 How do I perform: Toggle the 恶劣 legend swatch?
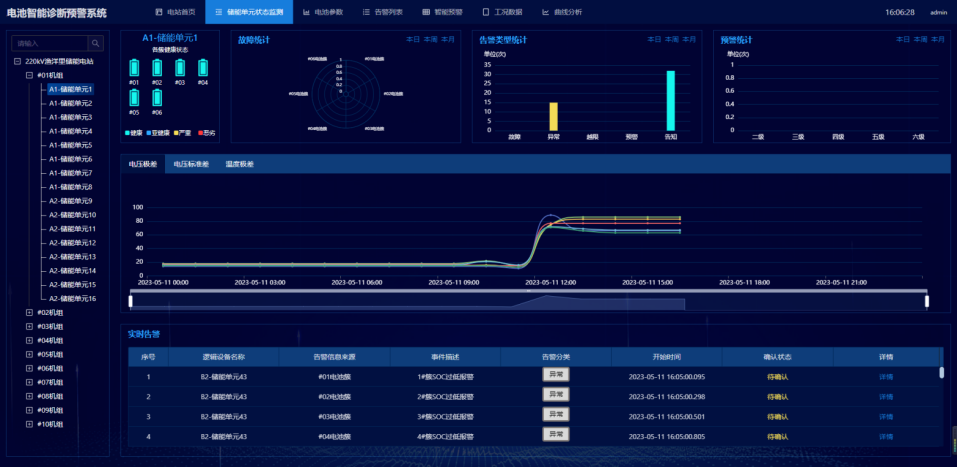[x=198, y=133]
